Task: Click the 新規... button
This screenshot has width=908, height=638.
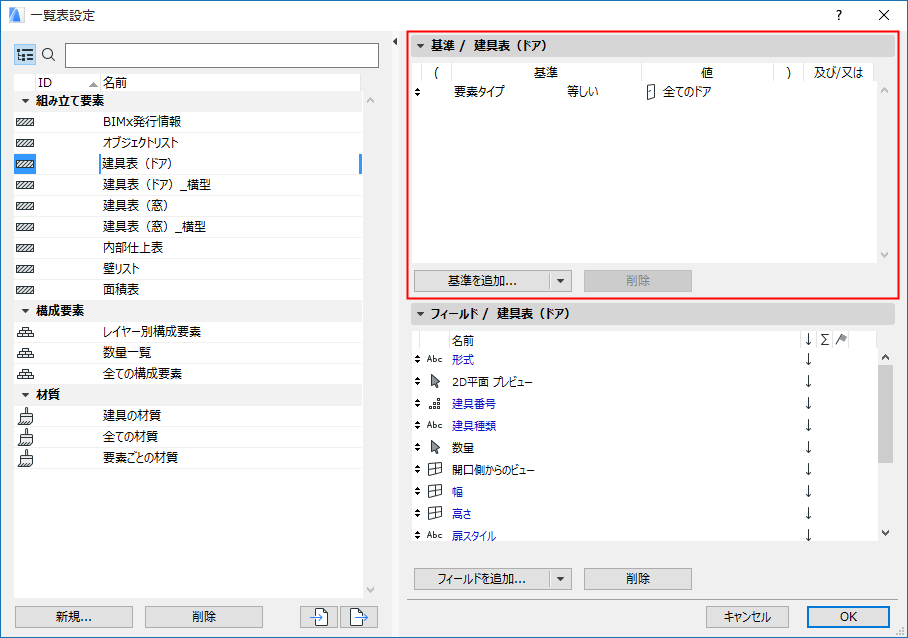Action: tap(74, 617)
